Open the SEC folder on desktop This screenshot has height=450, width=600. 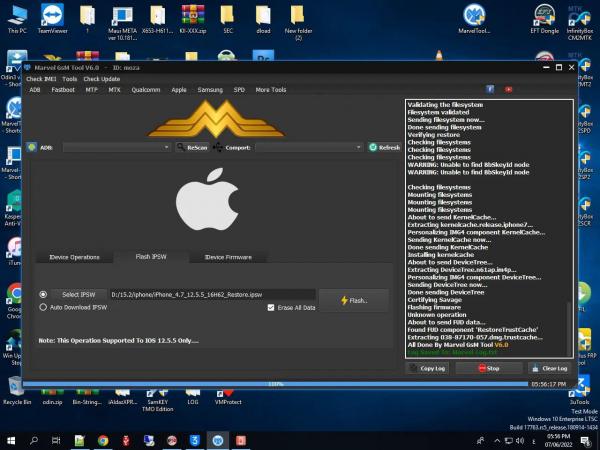[x=228, y=19]
